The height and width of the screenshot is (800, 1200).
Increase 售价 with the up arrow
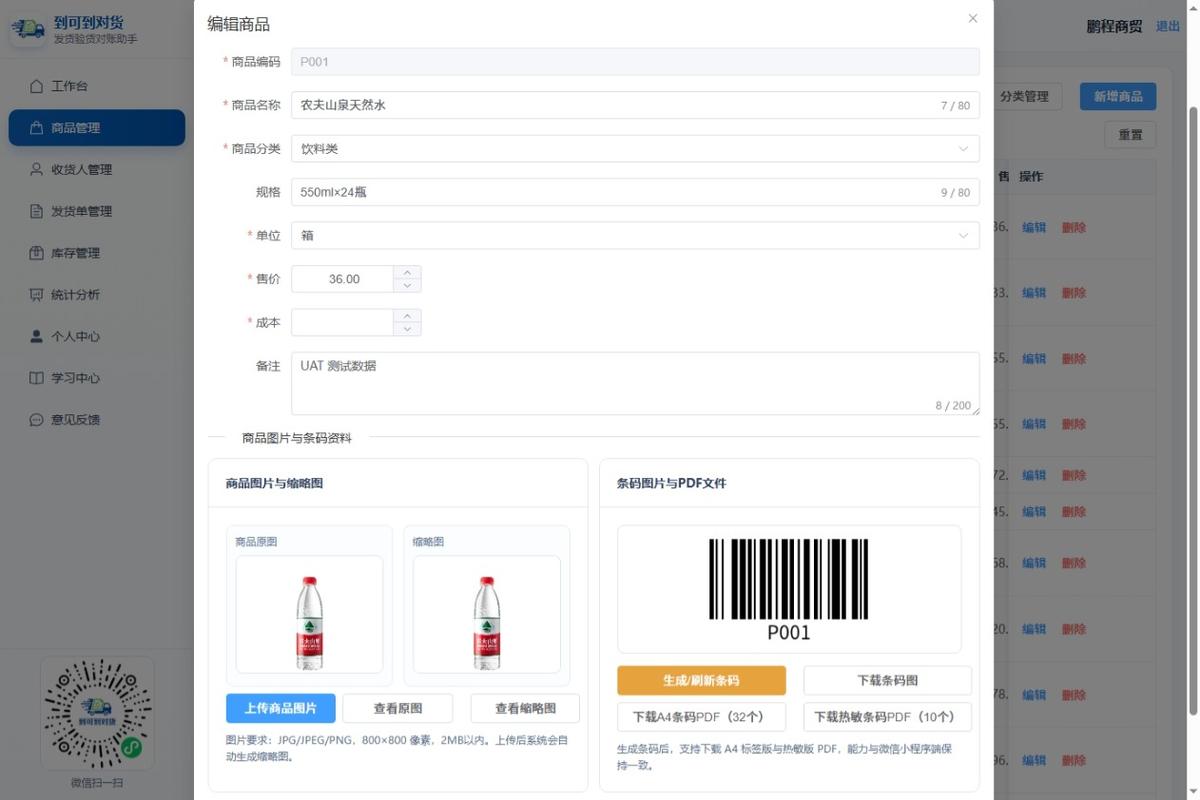(x=407, y=272)
